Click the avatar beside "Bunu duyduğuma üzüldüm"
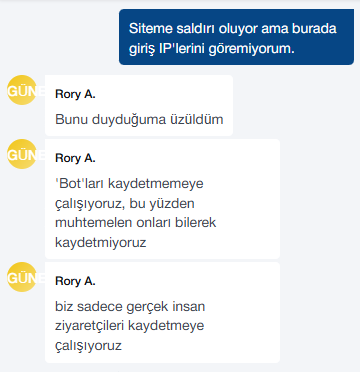This screenshot has width=360, height=372. [22, 90]
